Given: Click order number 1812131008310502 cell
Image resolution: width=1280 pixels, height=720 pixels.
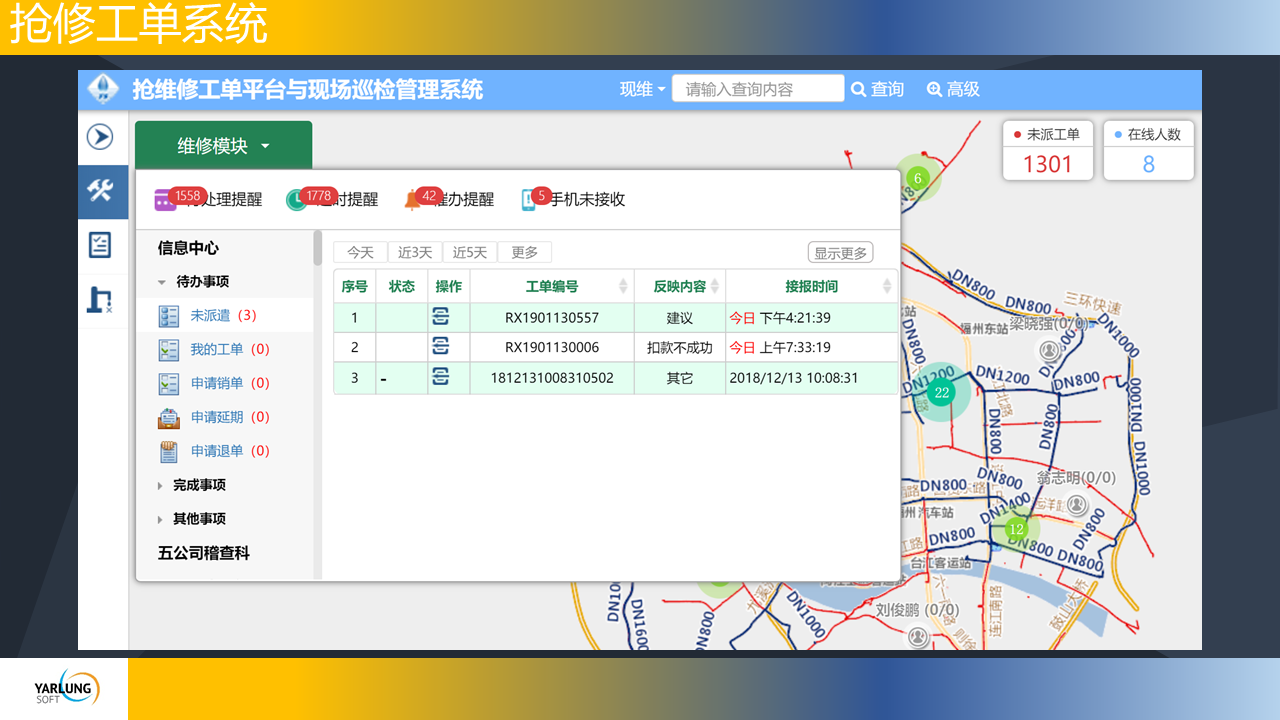Looking at the screenshot, I should 552,378.
